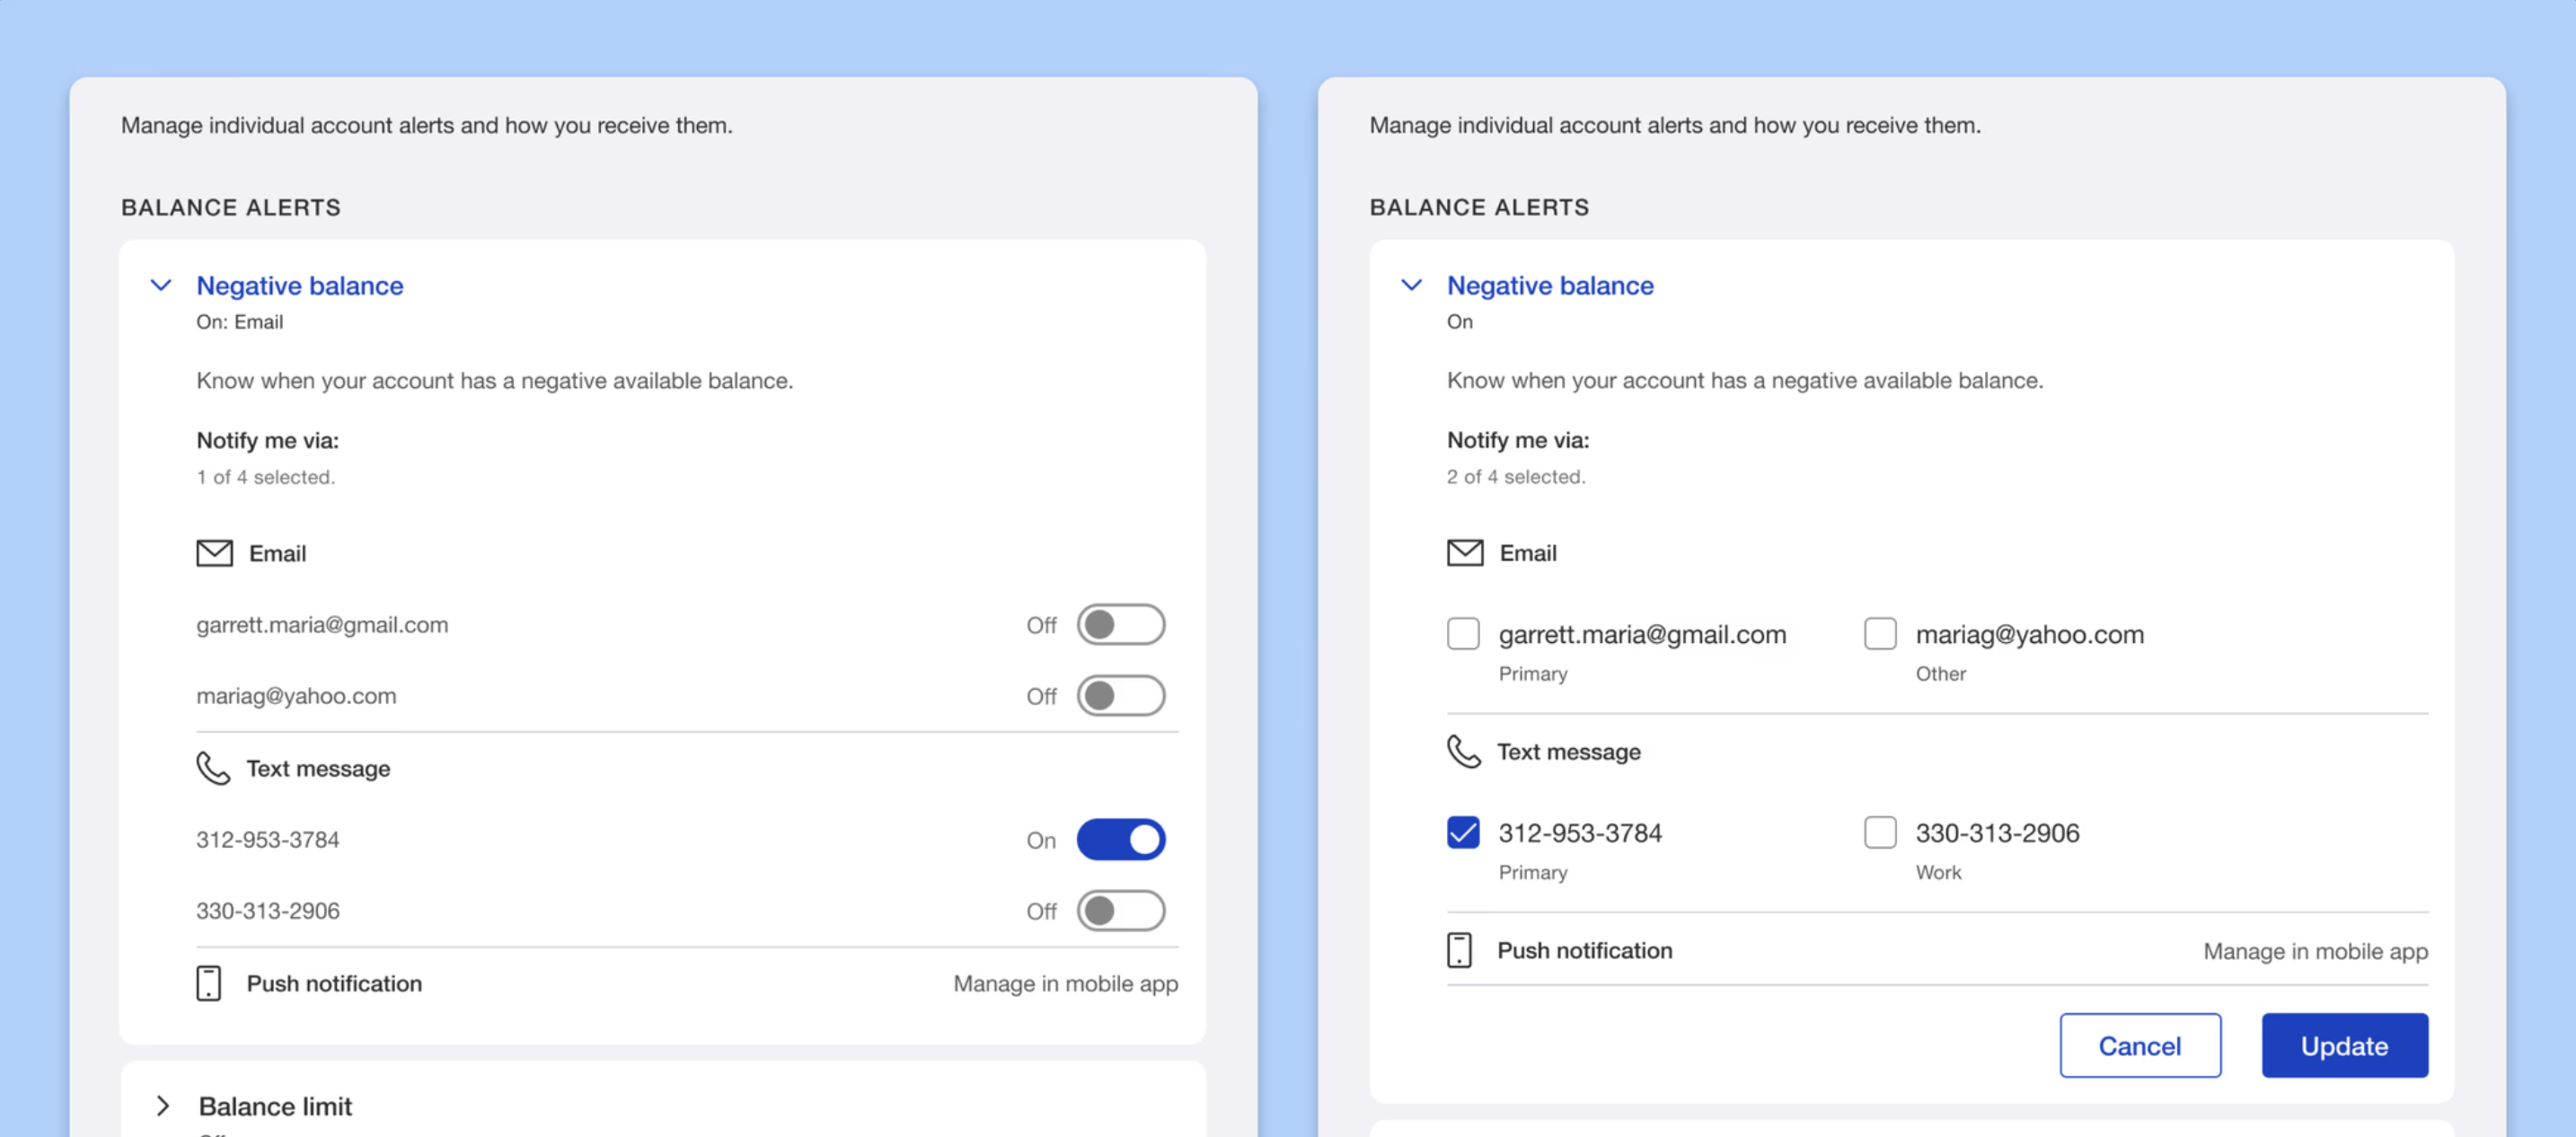The image size is (2576, 1137).
Task: Turn off the 312-953-3784 text toggle
Action: tap(1120, 840)
